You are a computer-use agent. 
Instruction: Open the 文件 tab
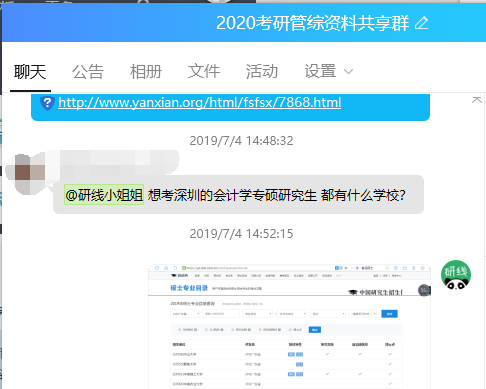(204, 72)
